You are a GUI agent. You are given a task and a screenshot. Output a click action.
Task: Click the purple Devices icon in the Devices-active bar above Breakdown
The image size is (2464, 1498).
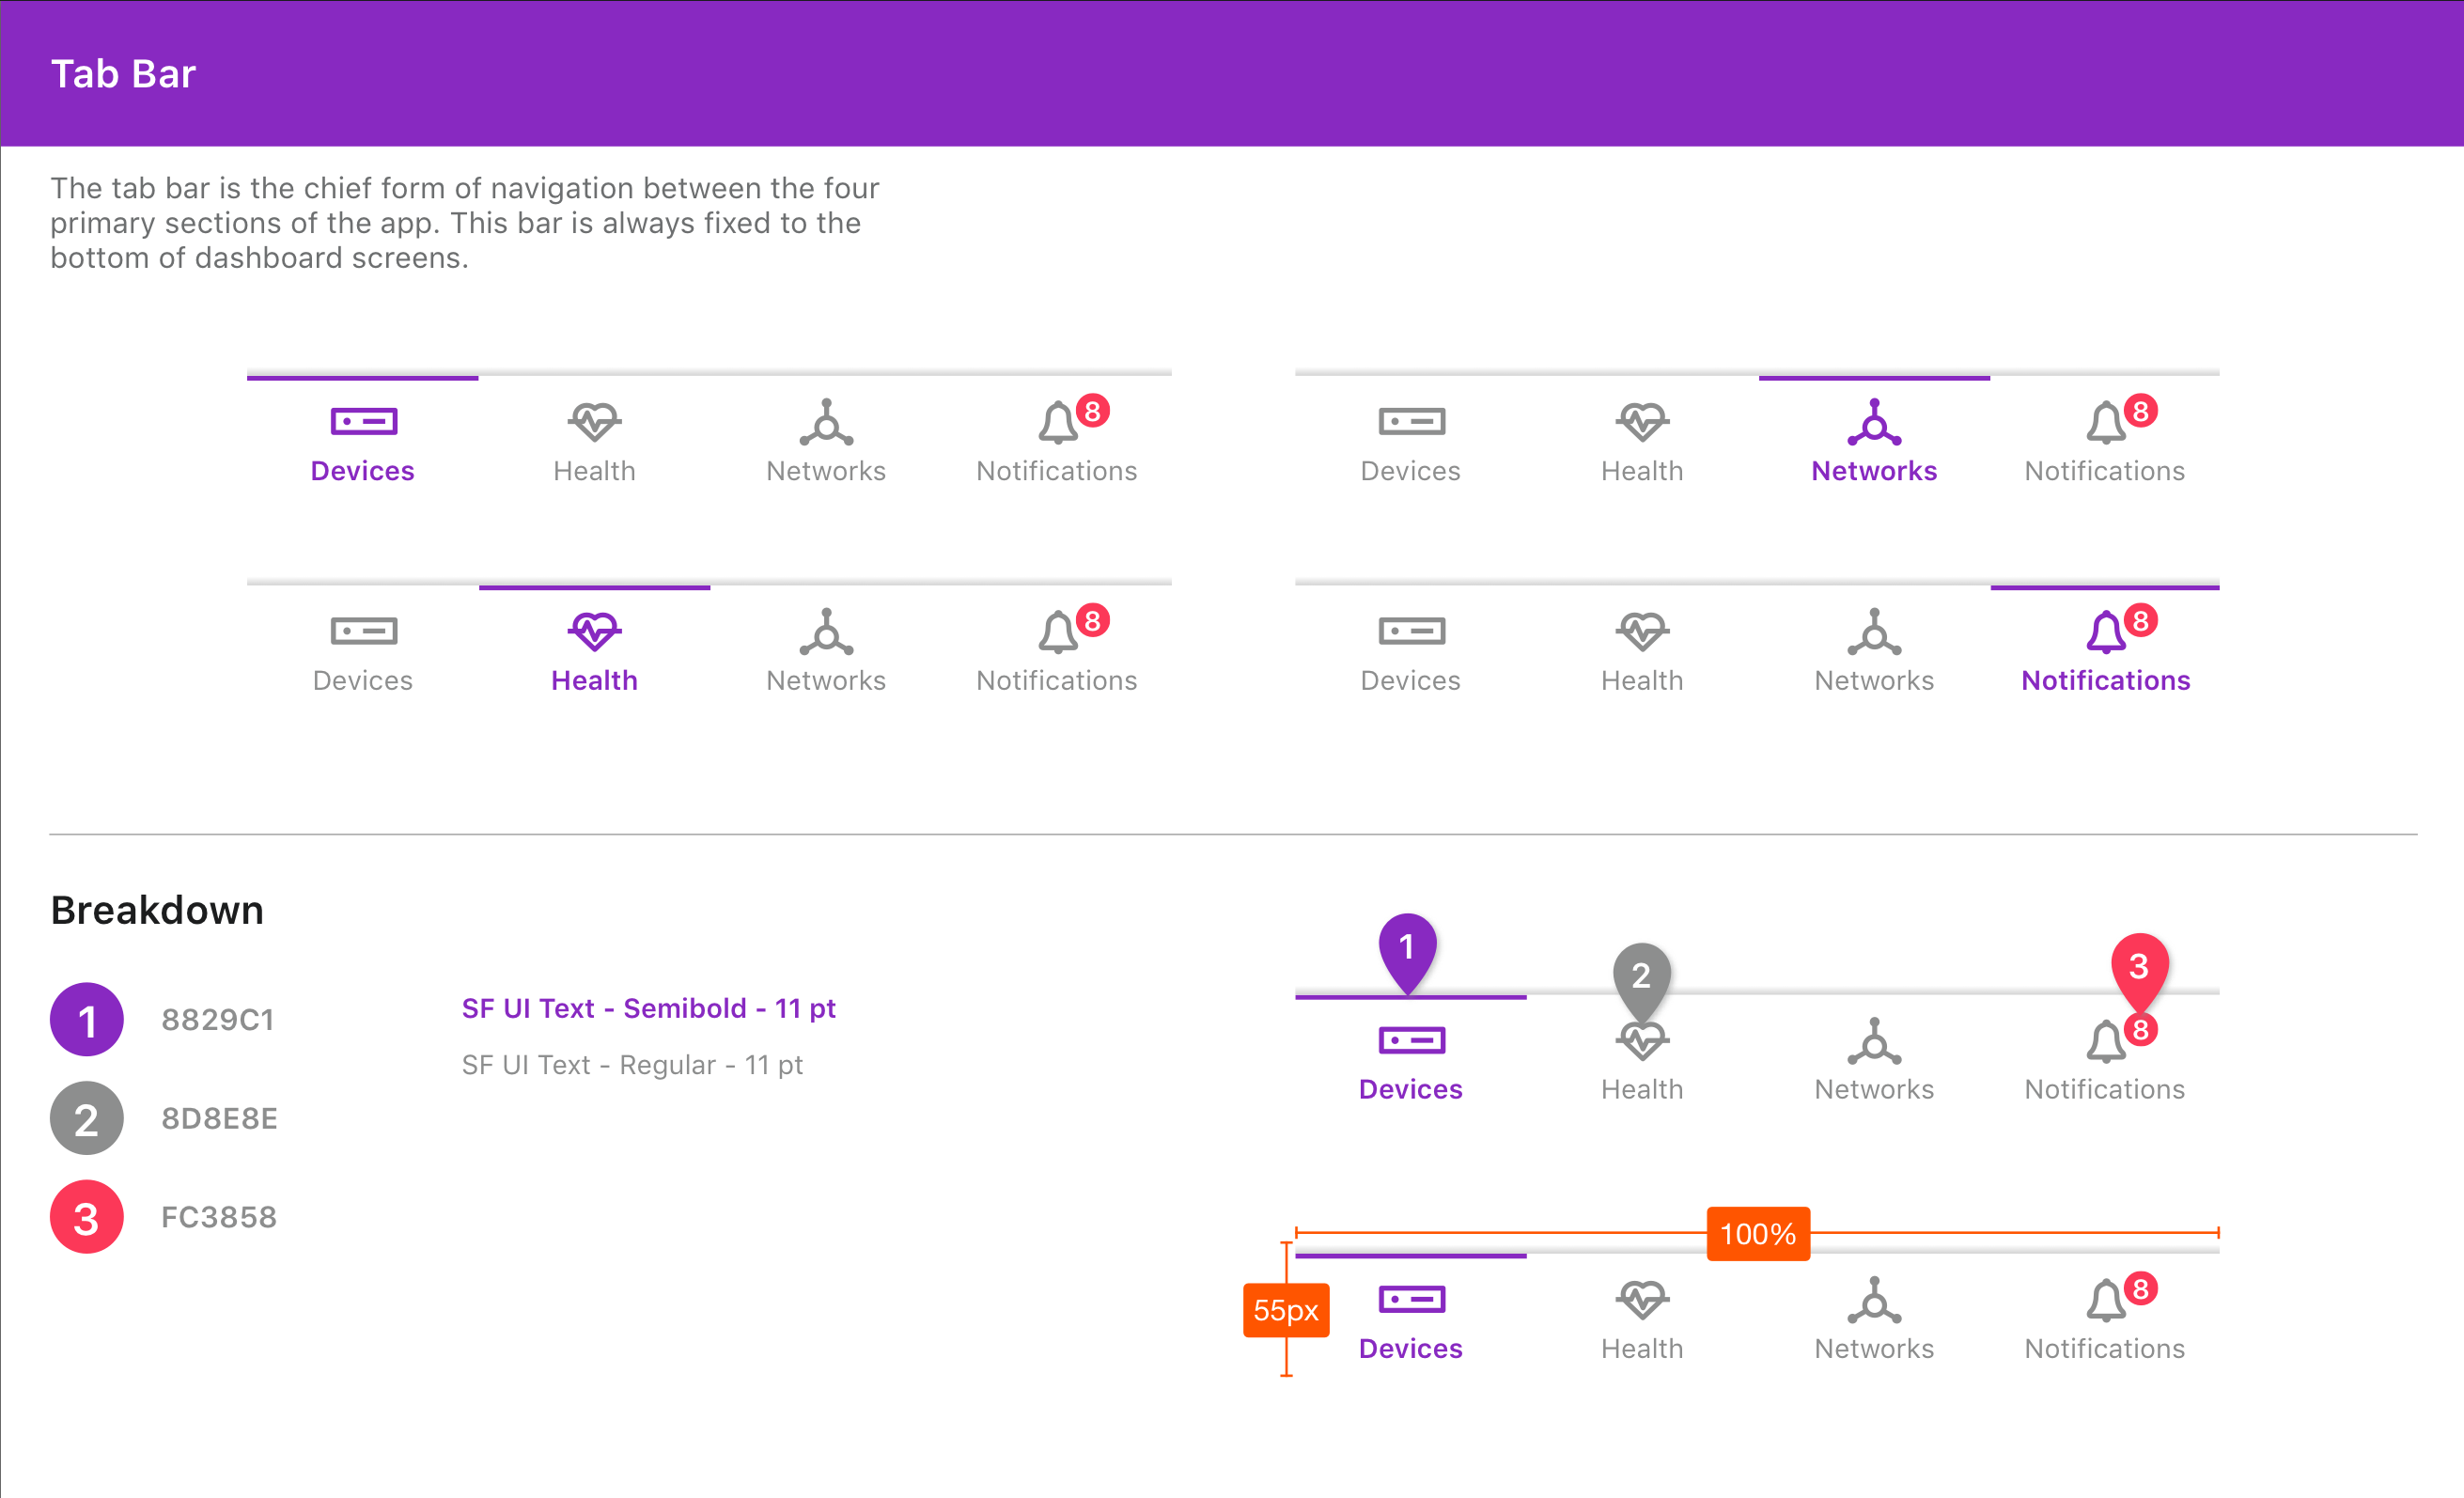[x=364, y=422]
